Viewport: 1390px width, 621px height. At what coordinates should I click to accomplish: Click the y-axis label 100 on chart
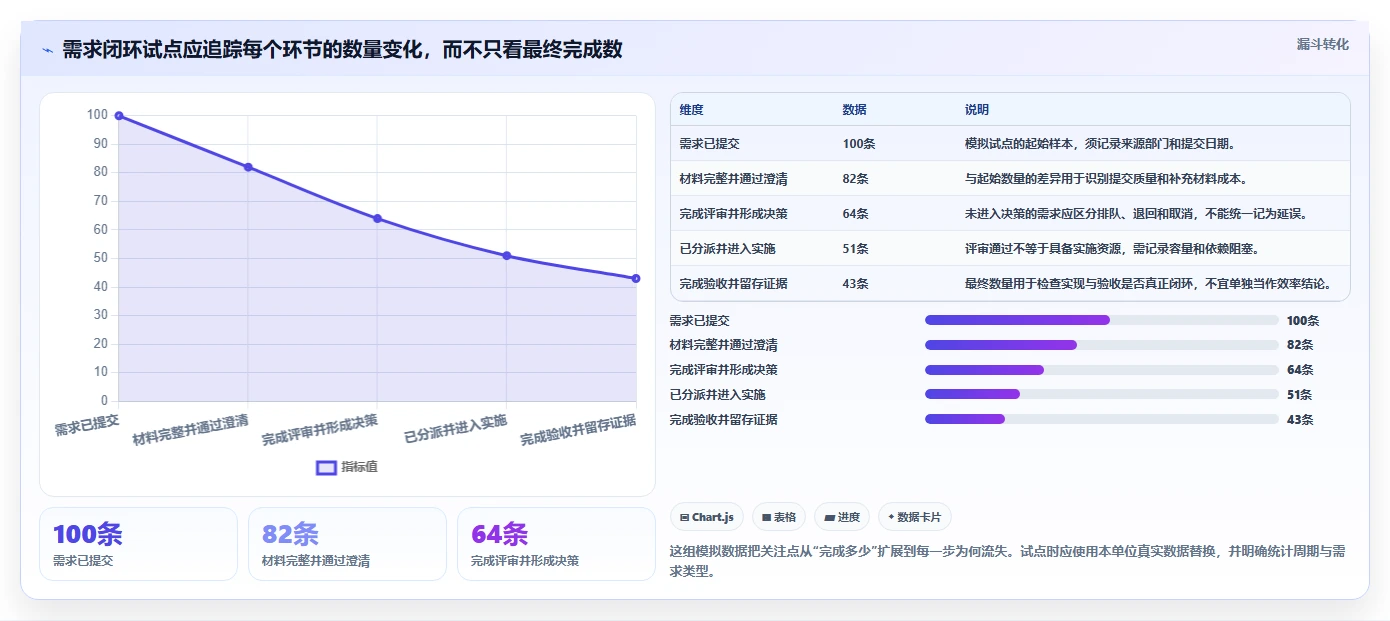pyautogui.click(x=97, y=115)
